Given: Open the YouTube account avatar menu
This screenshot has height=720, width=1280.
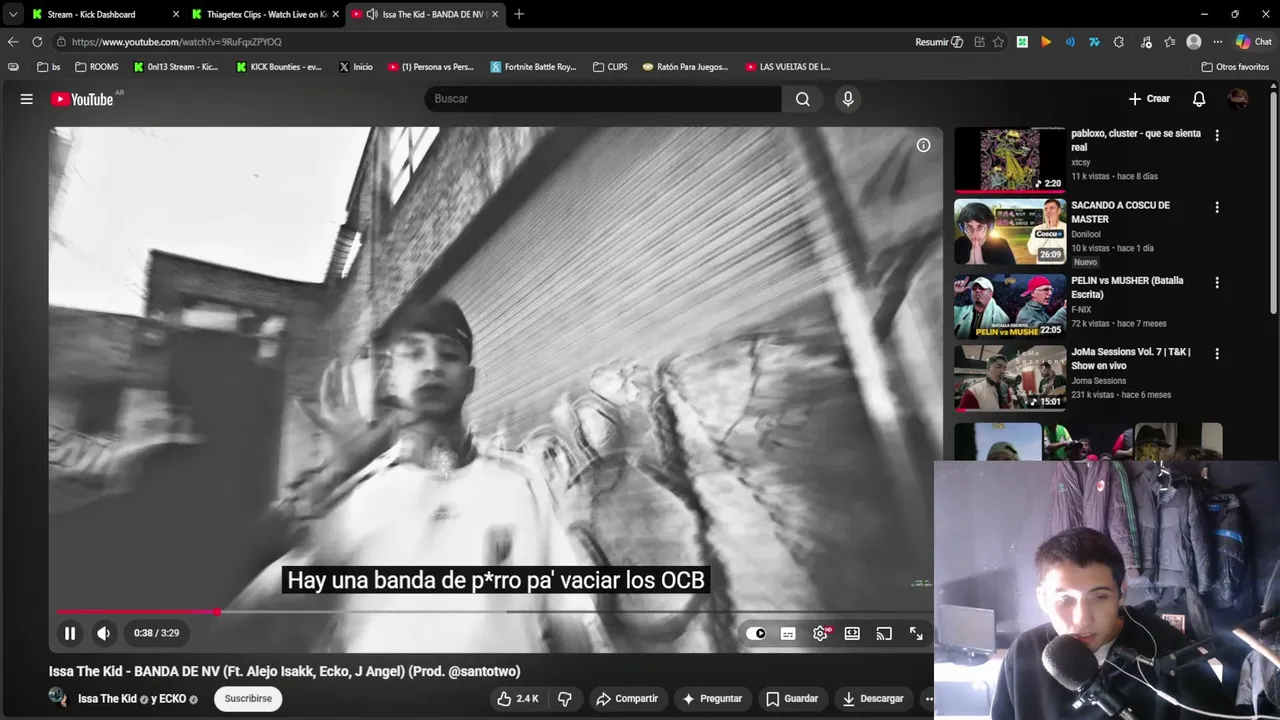Looking at the screenshot, I should pos(1238,99).
